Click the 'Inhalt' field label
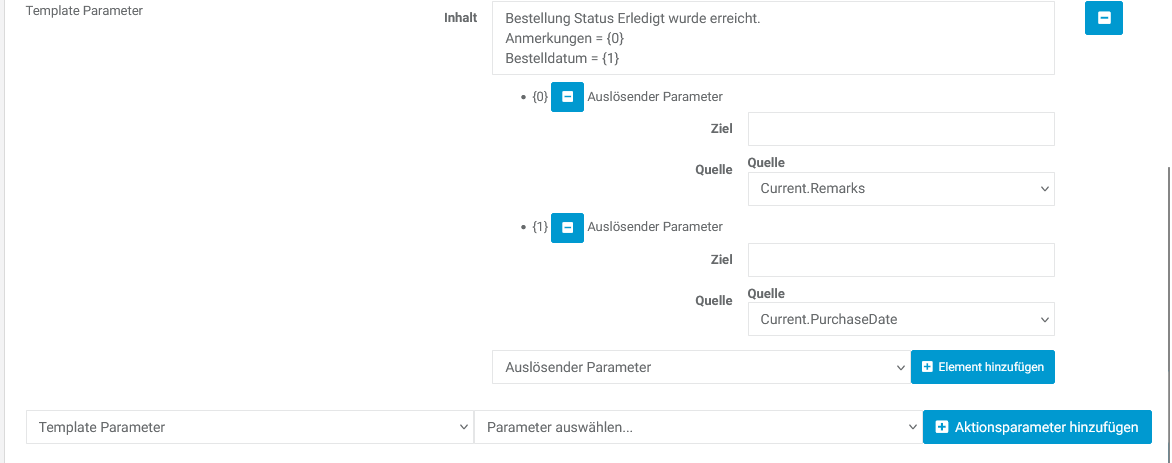This screenshot has width=1172, height=463. tap(460, 18)
